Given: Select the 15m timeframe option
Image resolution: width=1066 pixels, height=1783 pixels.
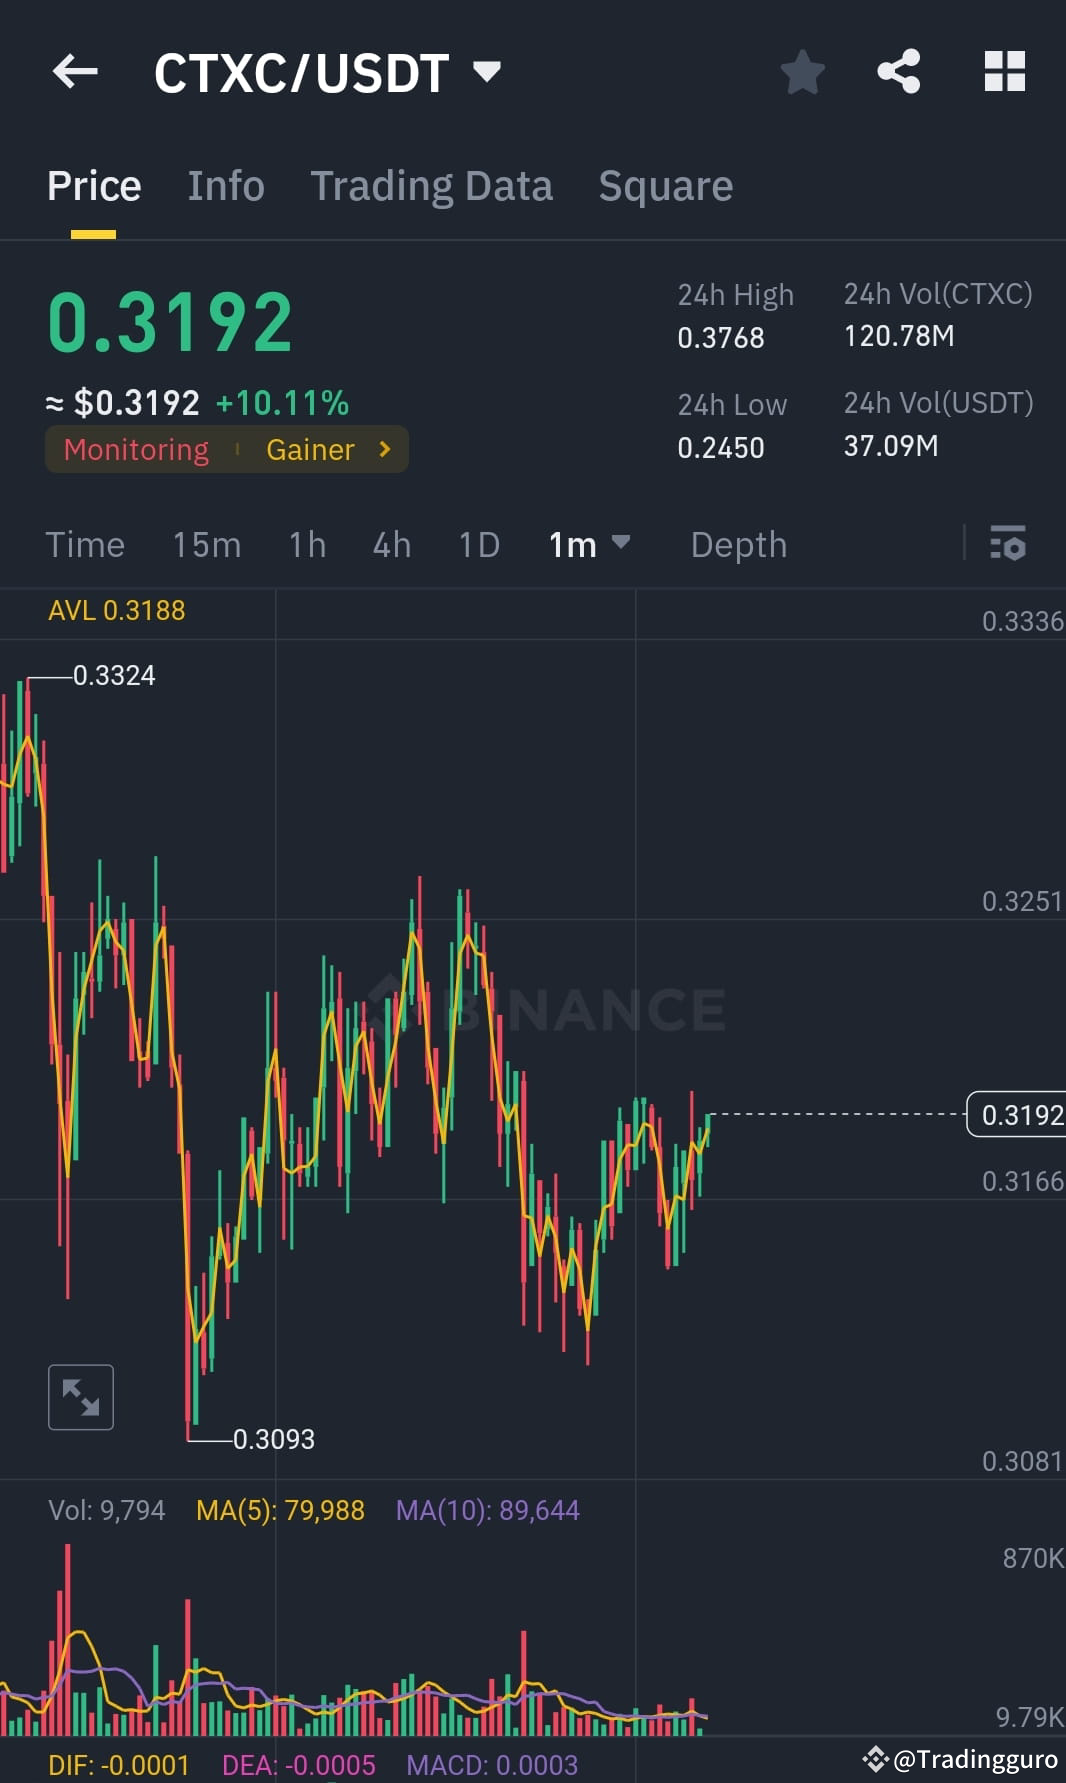Looking at the screenshot, I should 206,545.
